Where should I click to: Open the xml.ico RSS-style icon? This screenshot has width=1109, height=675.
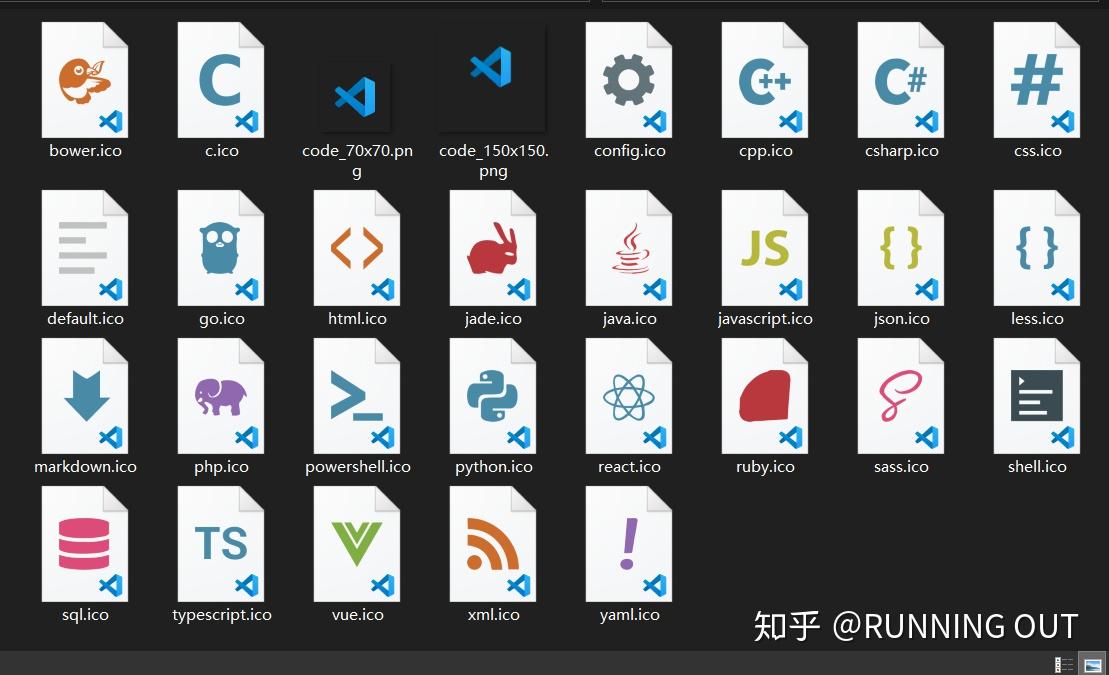pyautogui.click(x=493, y=542)
